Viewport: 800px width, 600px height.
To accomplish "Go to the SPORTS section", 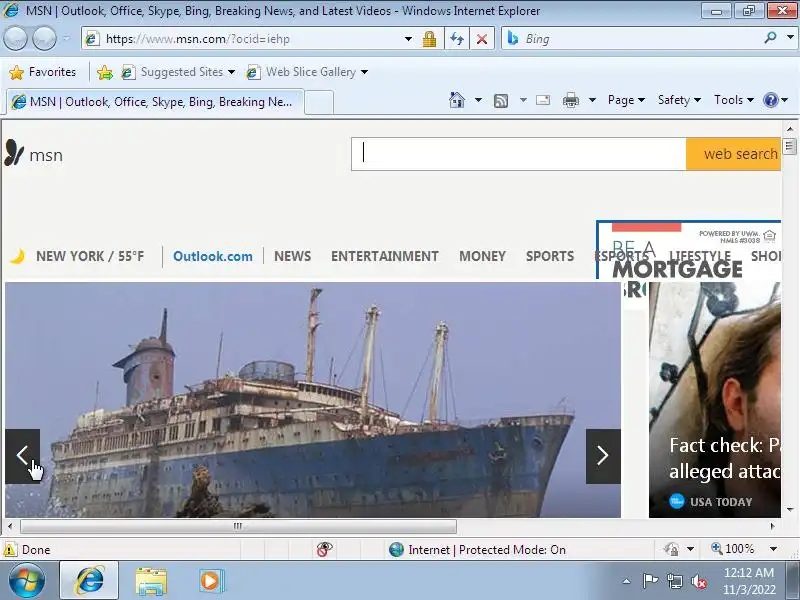I will [x=550, y=256].
